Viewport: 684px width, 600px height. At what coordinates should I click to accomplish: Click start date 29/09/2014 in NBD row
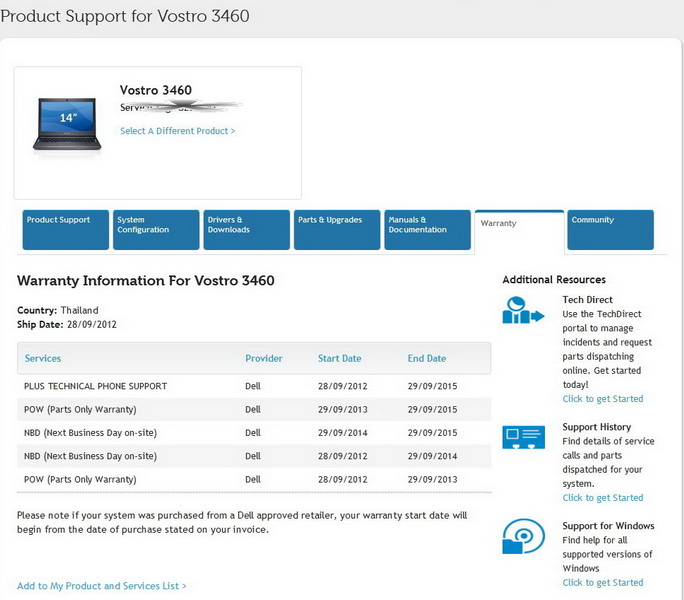[342, 433]
